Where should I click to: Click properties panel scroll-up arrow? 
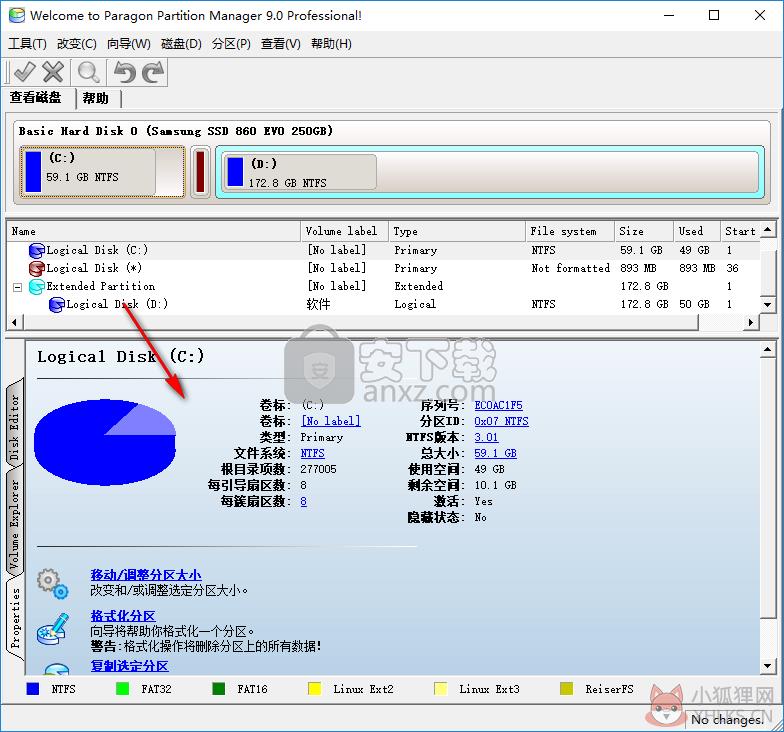(x=768, y=350)
